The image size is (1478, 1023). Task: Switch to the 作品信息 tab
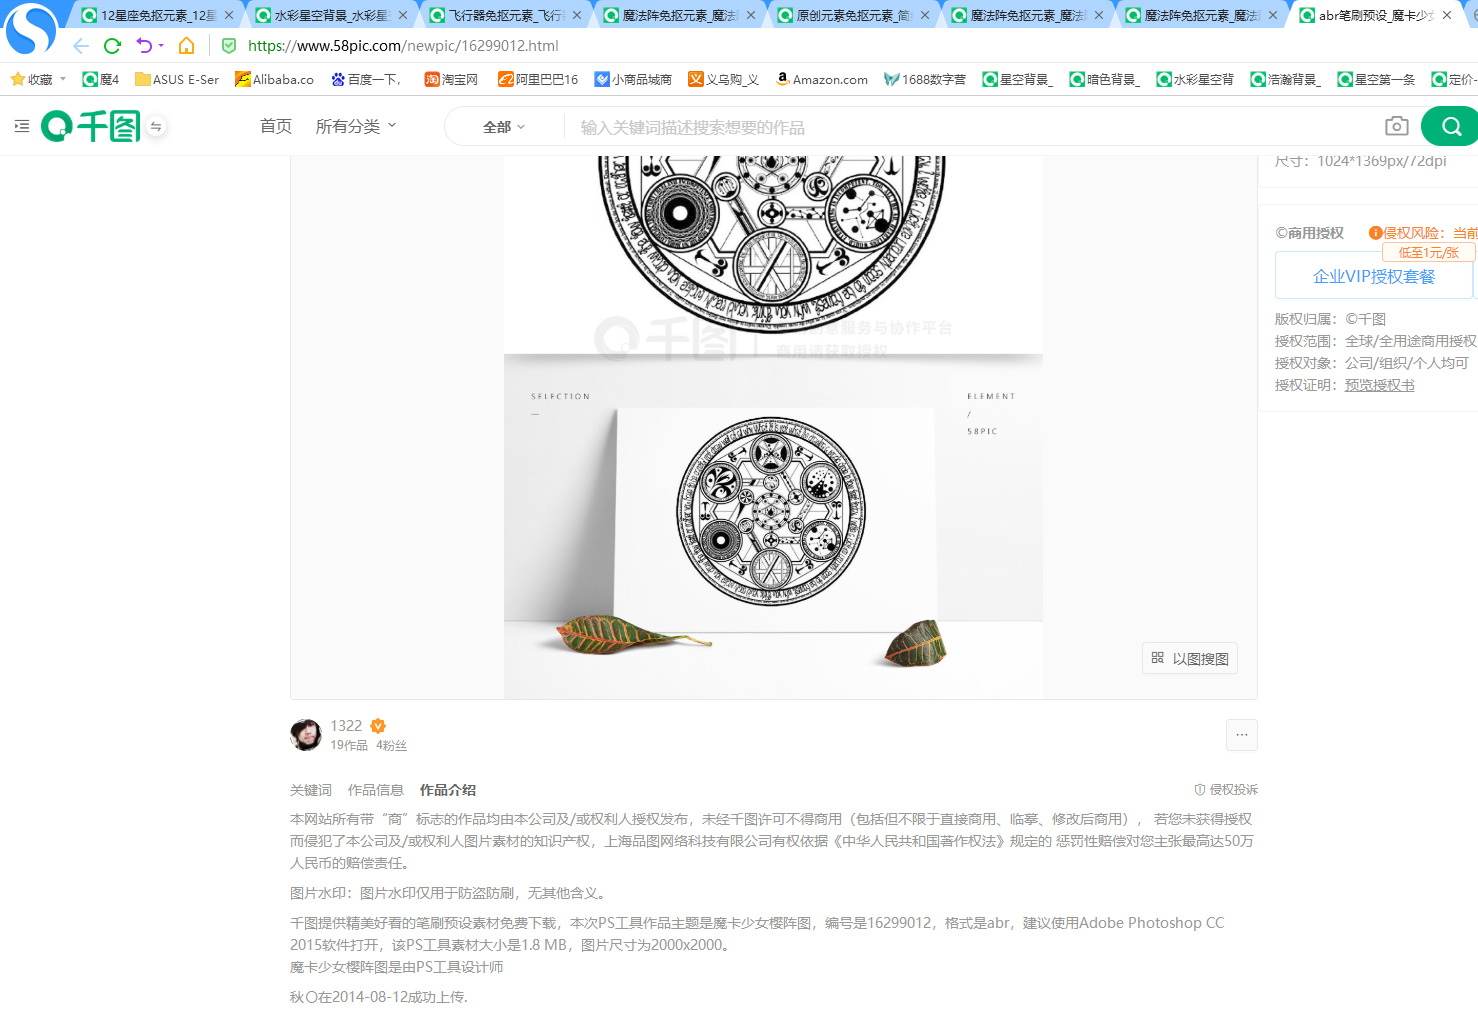[x=376, y=790]
